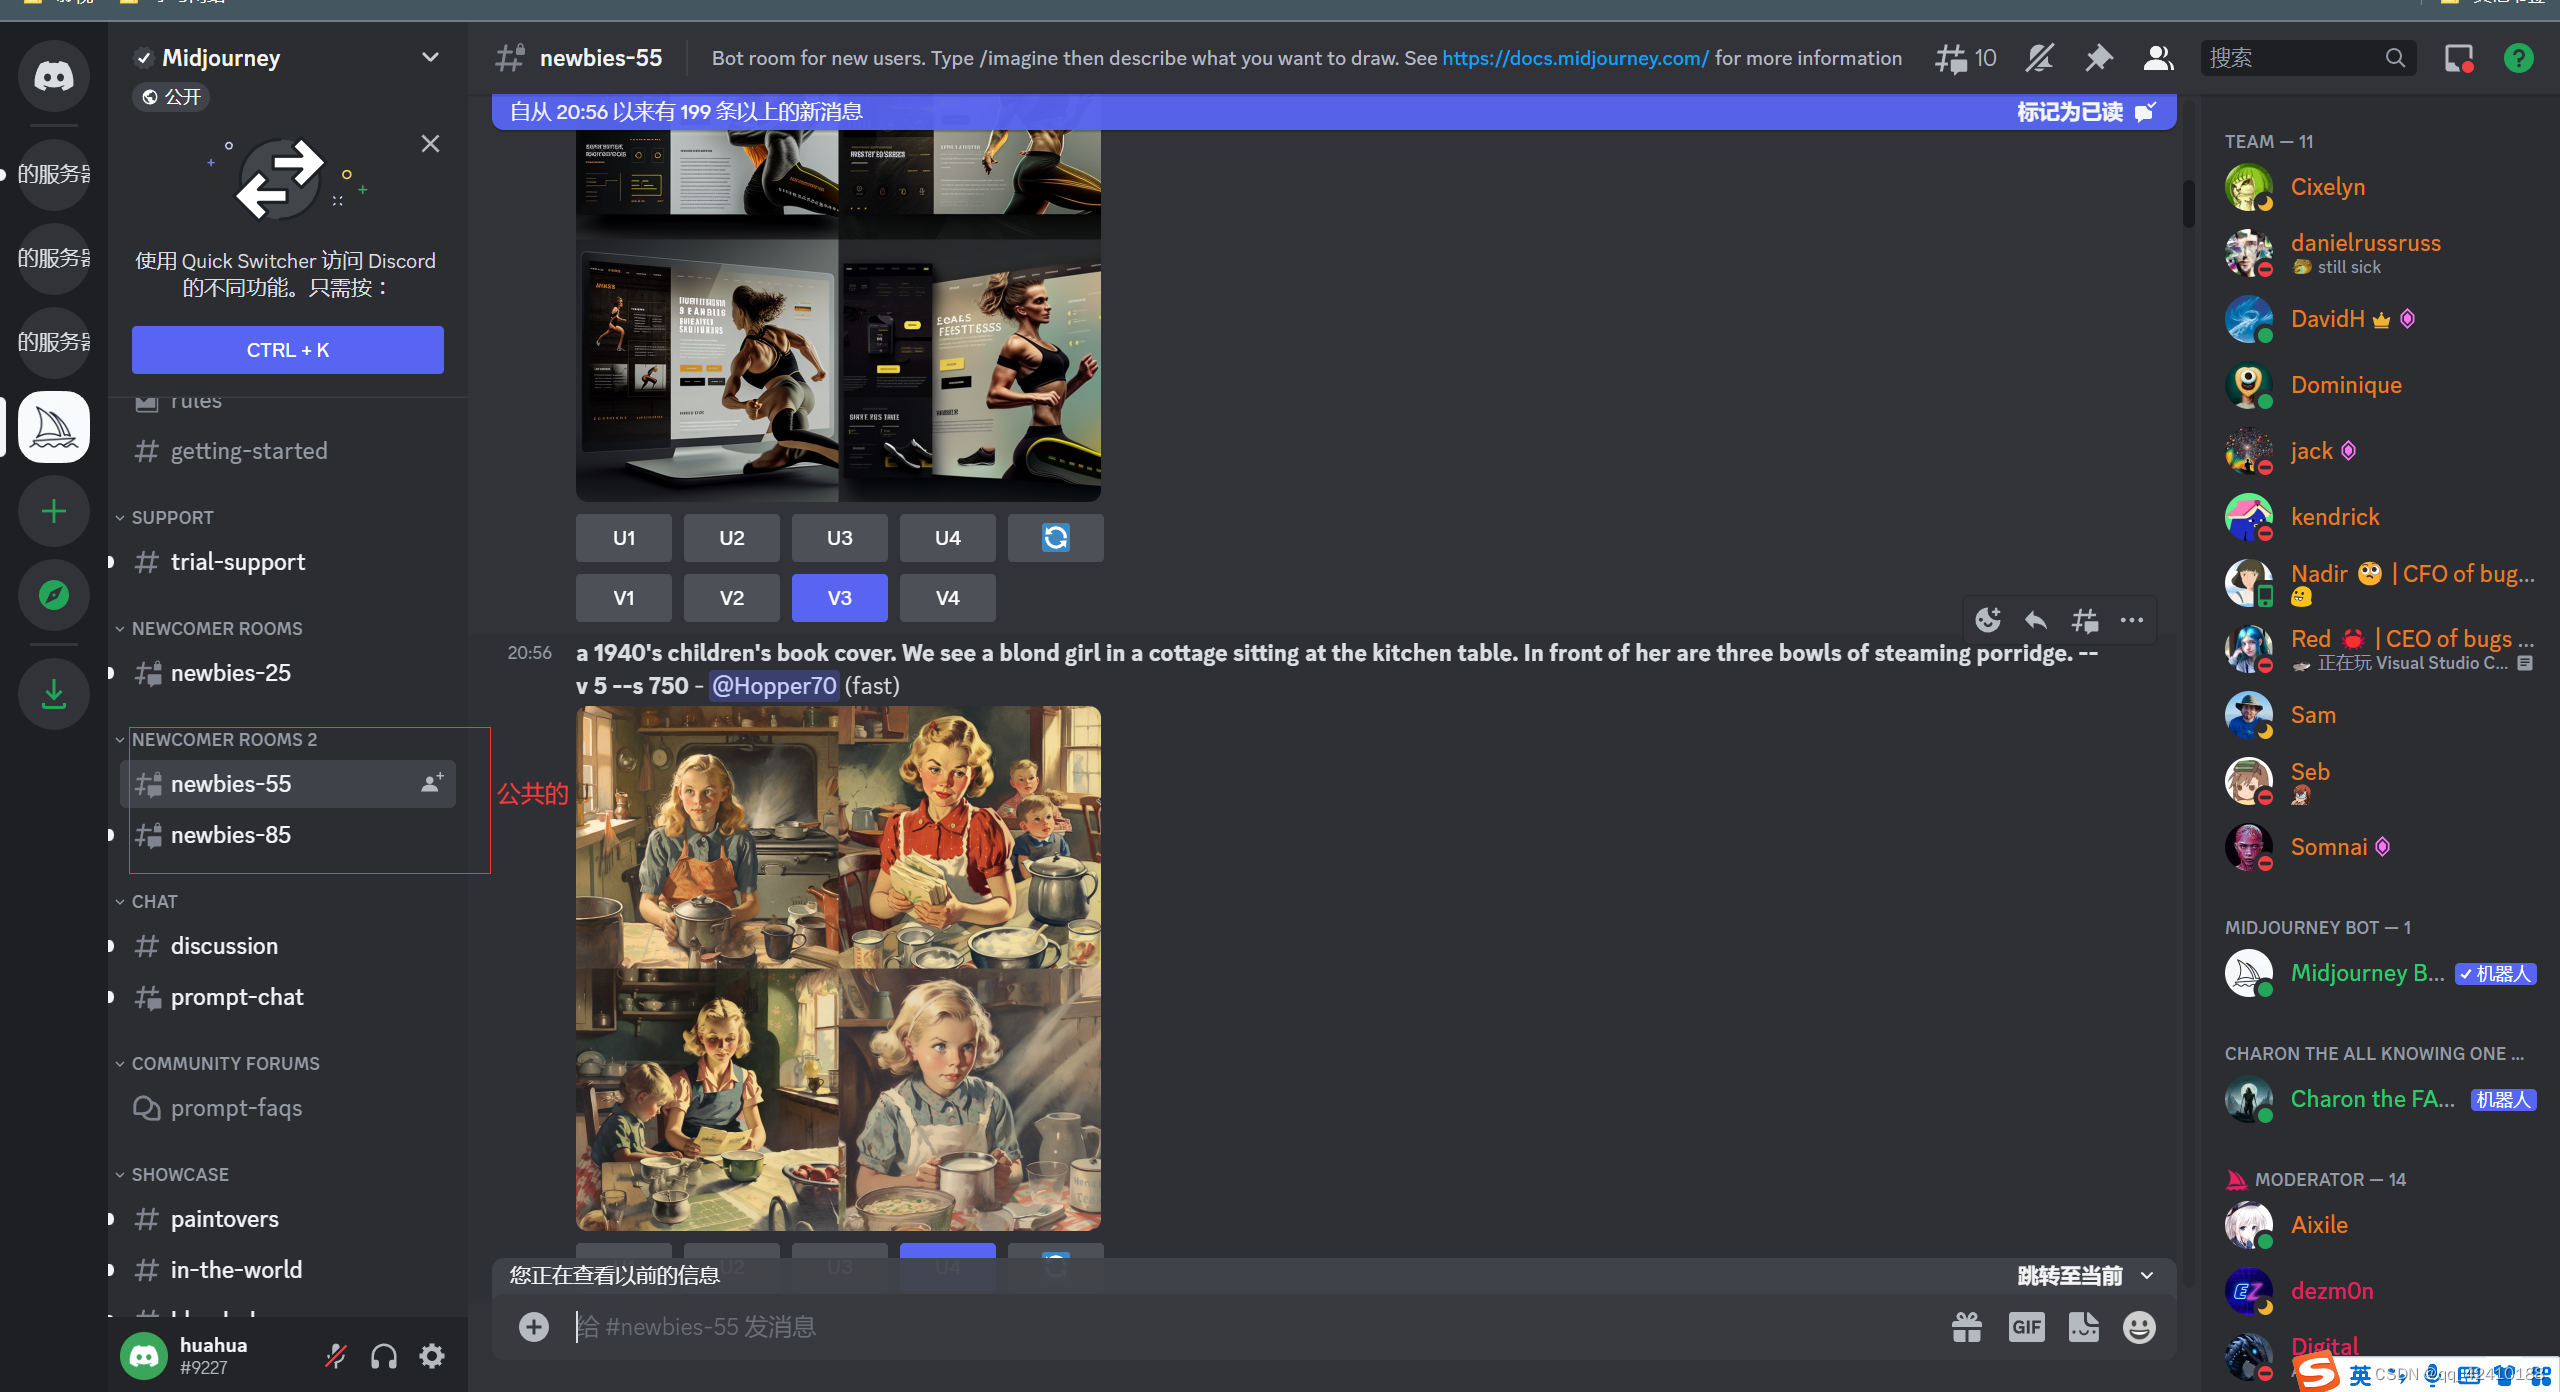Image resolution: width=2560 pixels, height=1392 pixels.
Task: Toggle microphone mute for huahua
Action: coord(336,1356)
